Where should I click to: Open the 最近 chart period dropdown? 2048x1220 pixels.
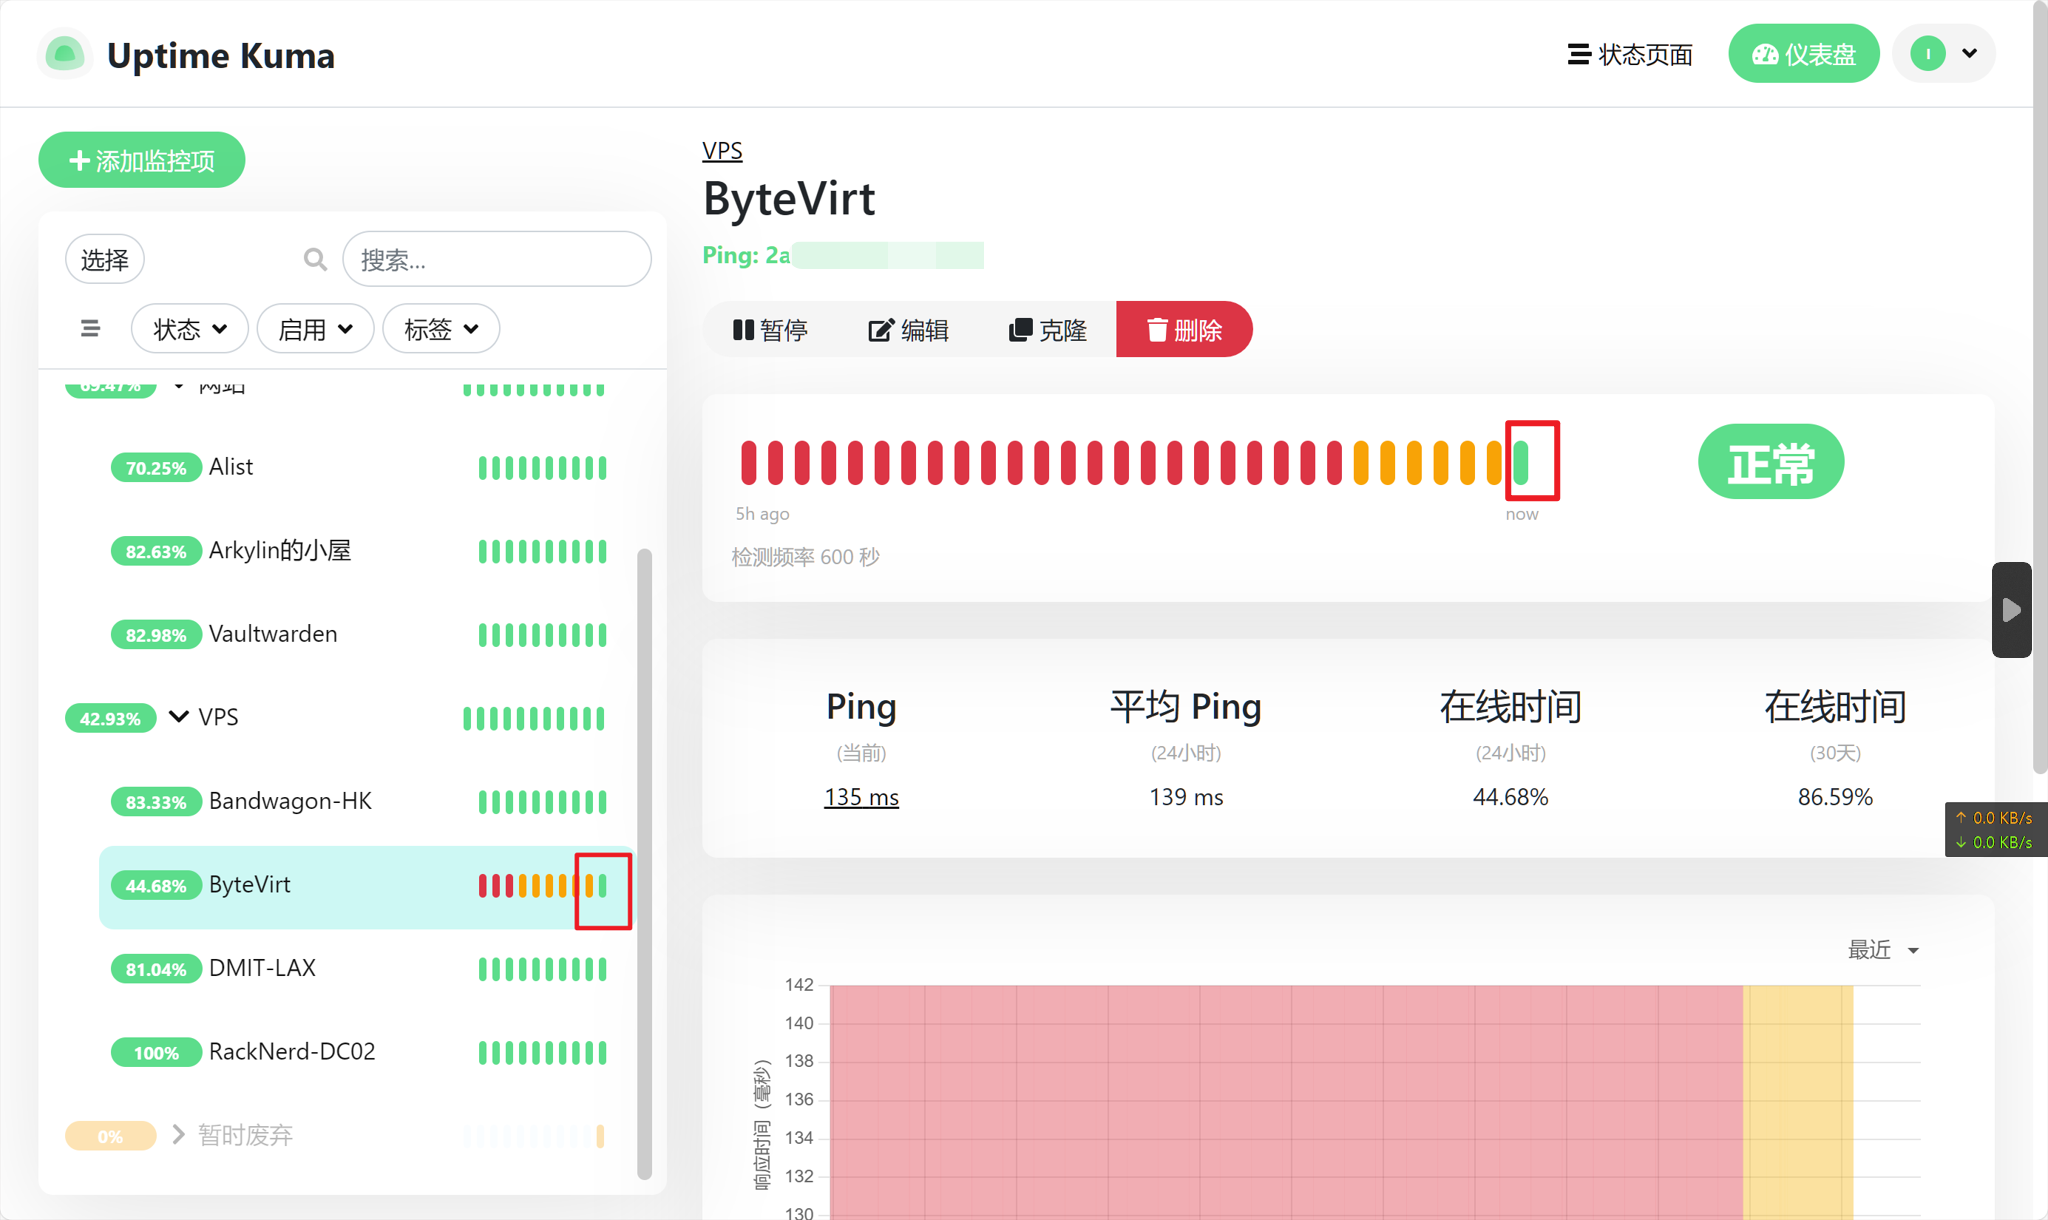pos(1883,949)
